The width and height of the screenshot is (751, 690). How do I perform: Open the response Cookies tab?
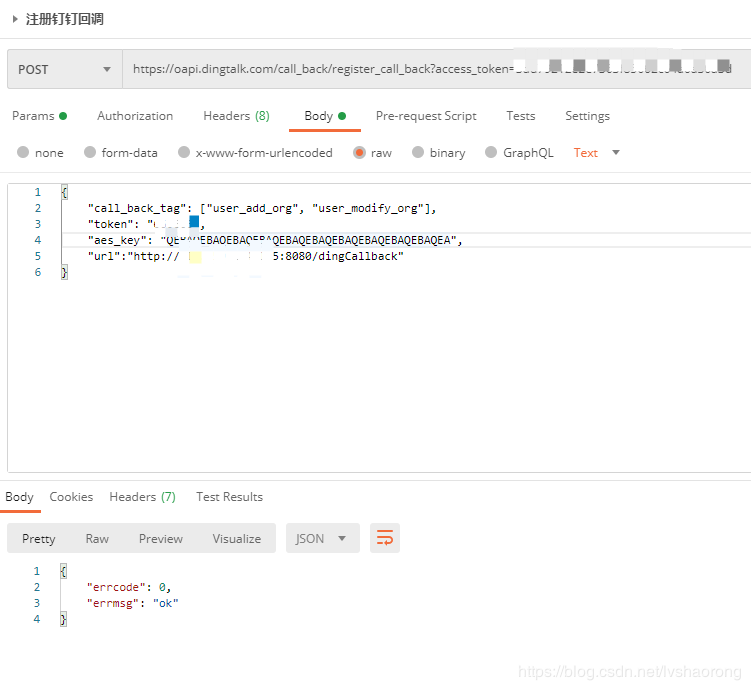click(71, 497)
